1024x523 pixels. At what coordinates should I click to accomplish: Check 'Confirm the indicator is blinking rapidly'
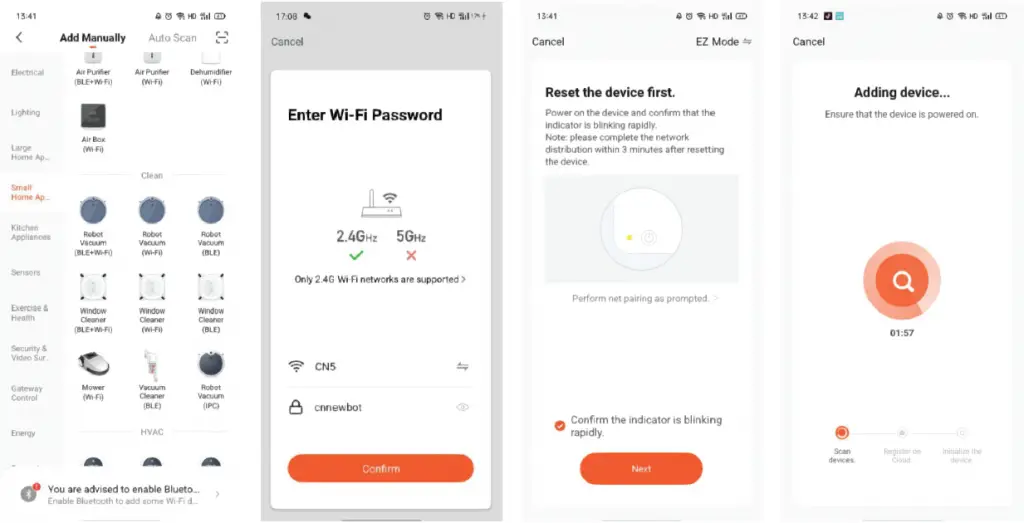click(x=560, y=426)
